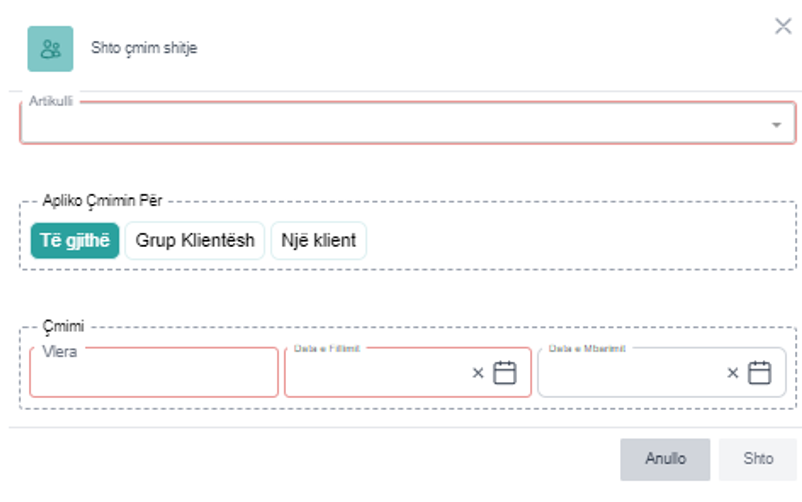This screenshot has width=802, height=502.
Task: Click the Shto button
Action: click(x=758, y=459)
